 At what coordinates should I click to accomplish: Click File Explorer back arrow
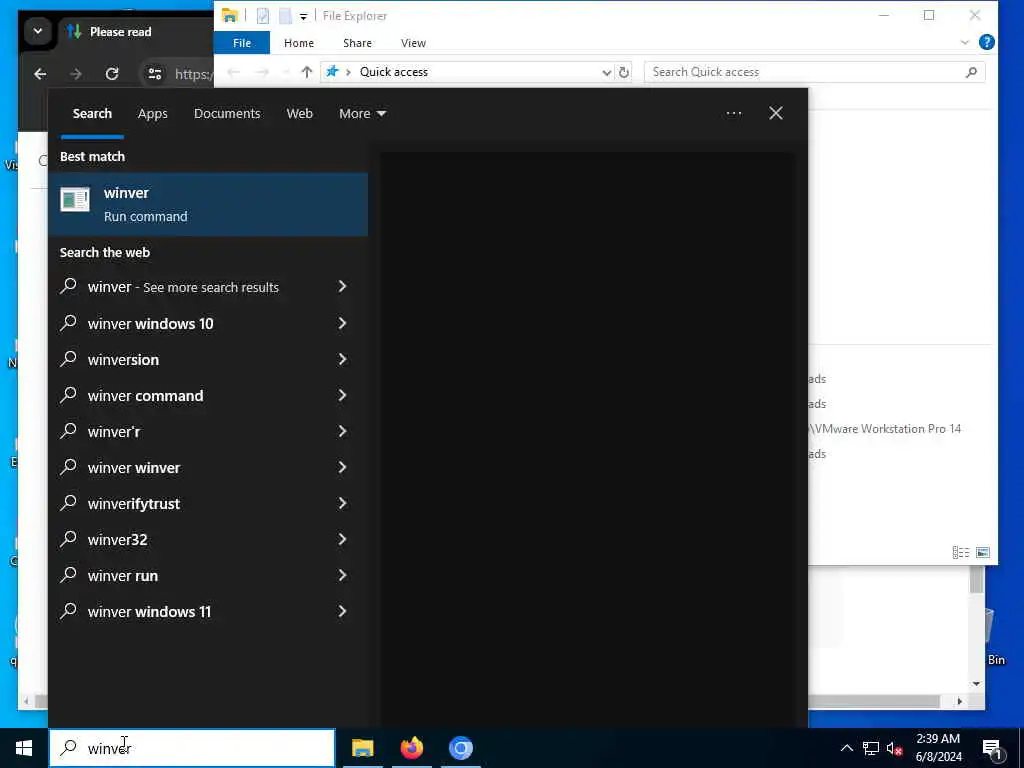(234, 72)
